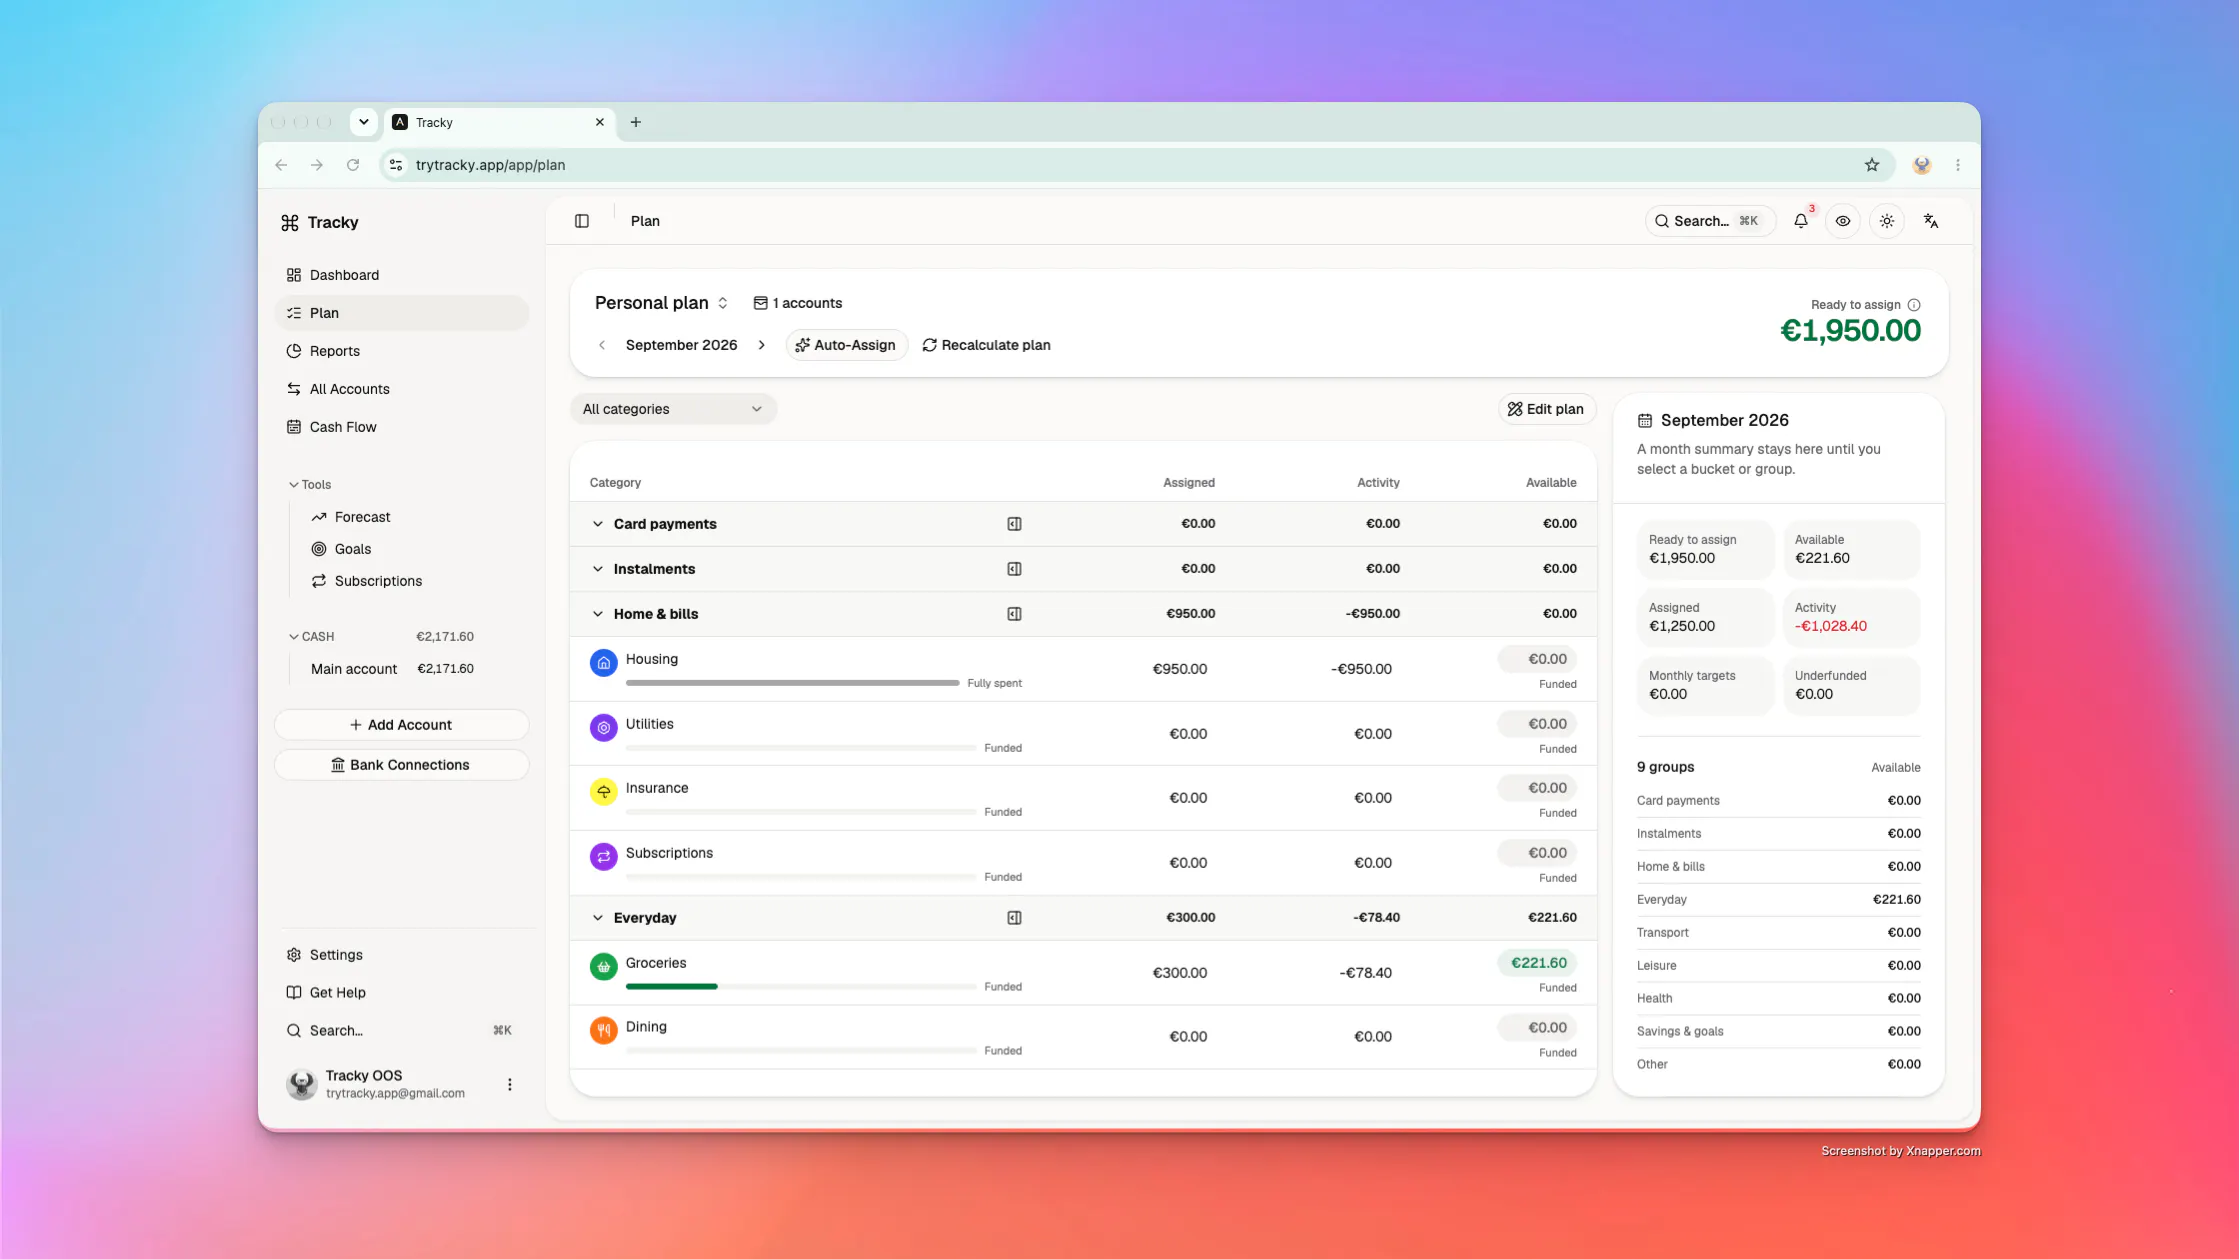Collapse the Home & bills group
This screenshot has width=2240, height=1260.
tap(598, 614)
